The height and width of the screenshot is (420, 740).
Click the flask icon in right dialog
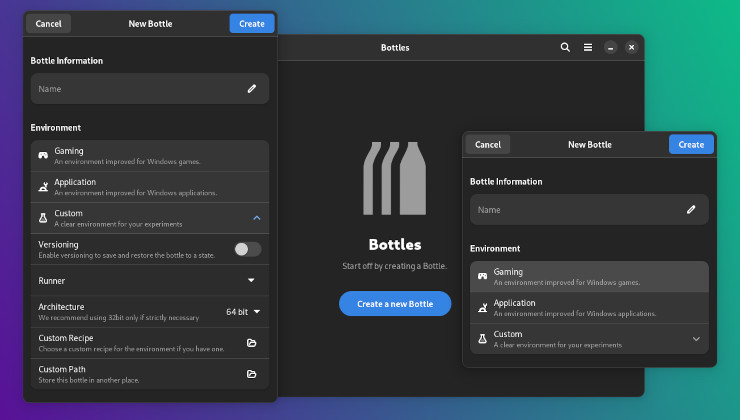tap(482, 339)
